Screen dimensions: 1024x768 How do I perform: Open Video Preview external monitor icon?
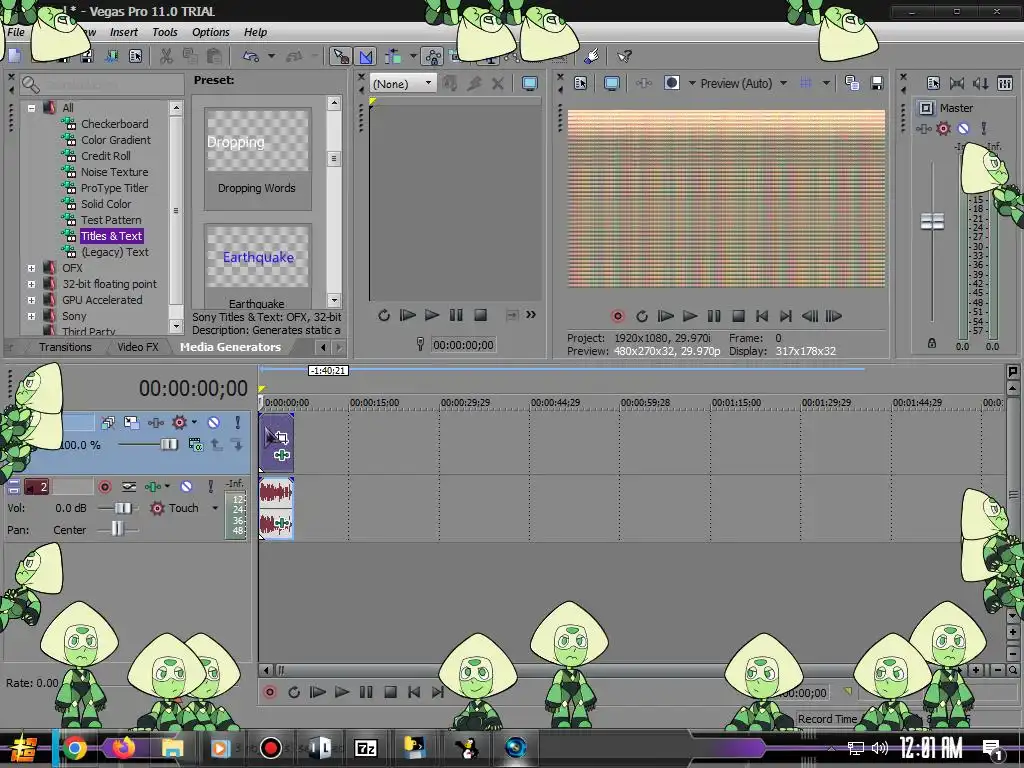[611, 84]
